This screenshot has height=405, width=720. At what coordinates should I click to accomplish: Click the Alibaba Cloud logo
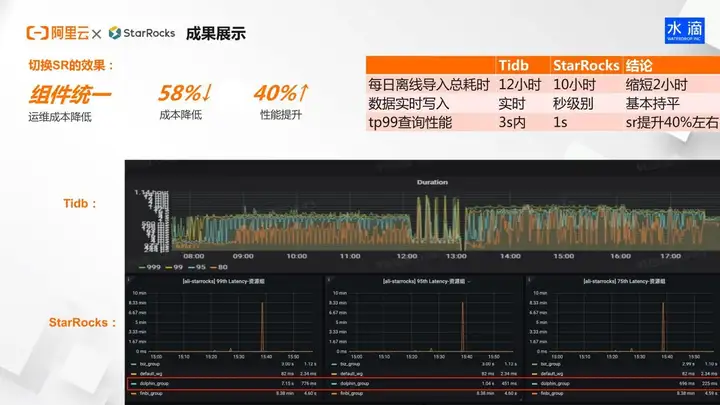[58, 33]
